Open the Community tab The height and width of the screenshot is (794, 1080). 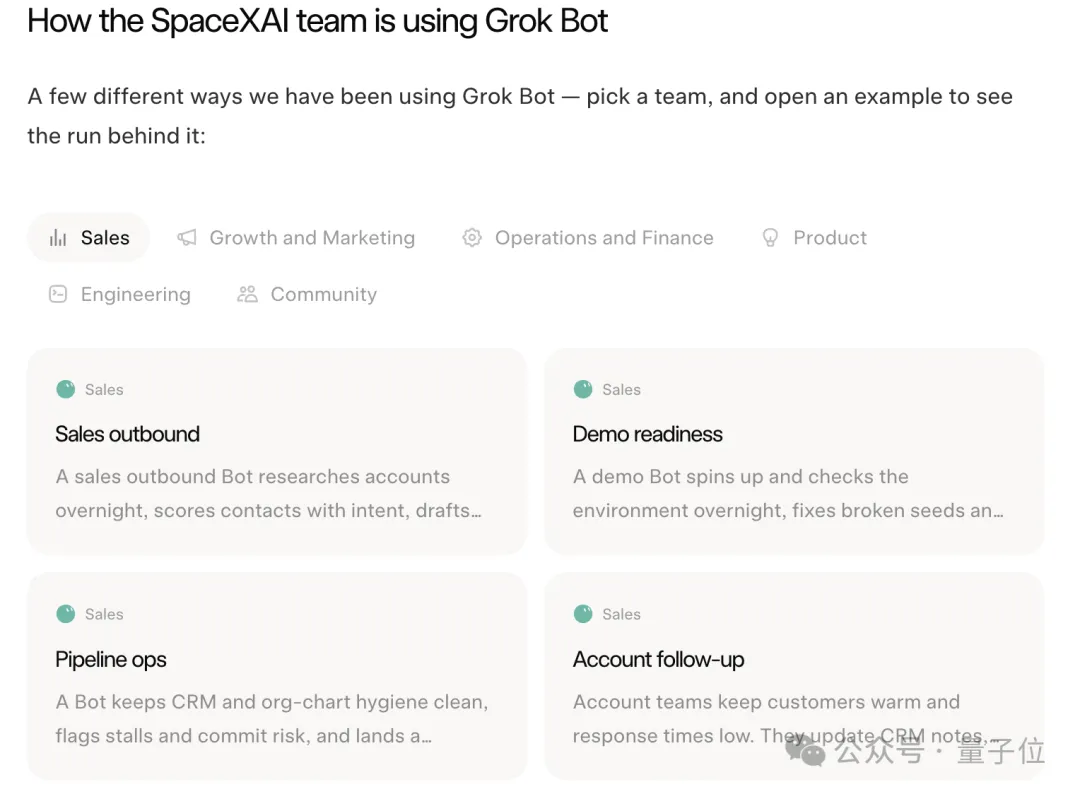point(324,295)
